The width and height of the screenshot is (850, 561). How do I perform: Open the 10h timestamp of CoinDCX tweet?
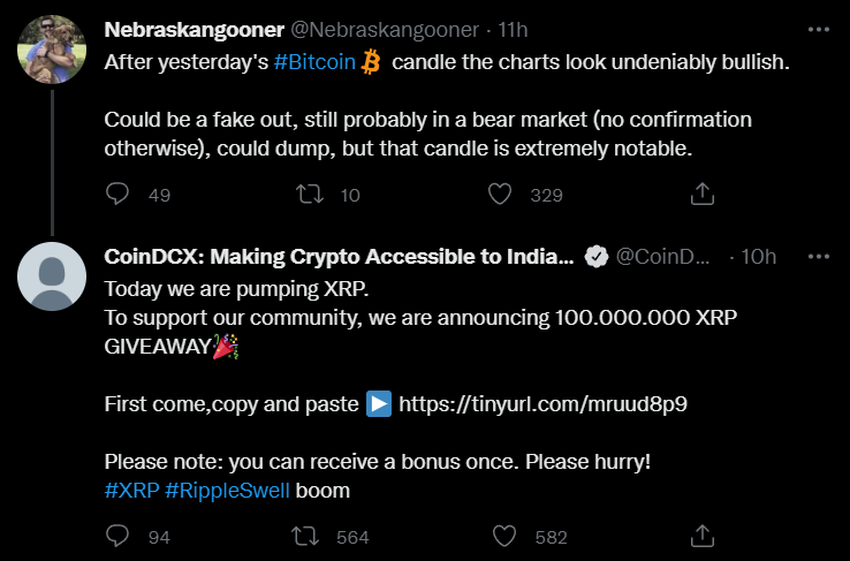[x=757, y=257]
